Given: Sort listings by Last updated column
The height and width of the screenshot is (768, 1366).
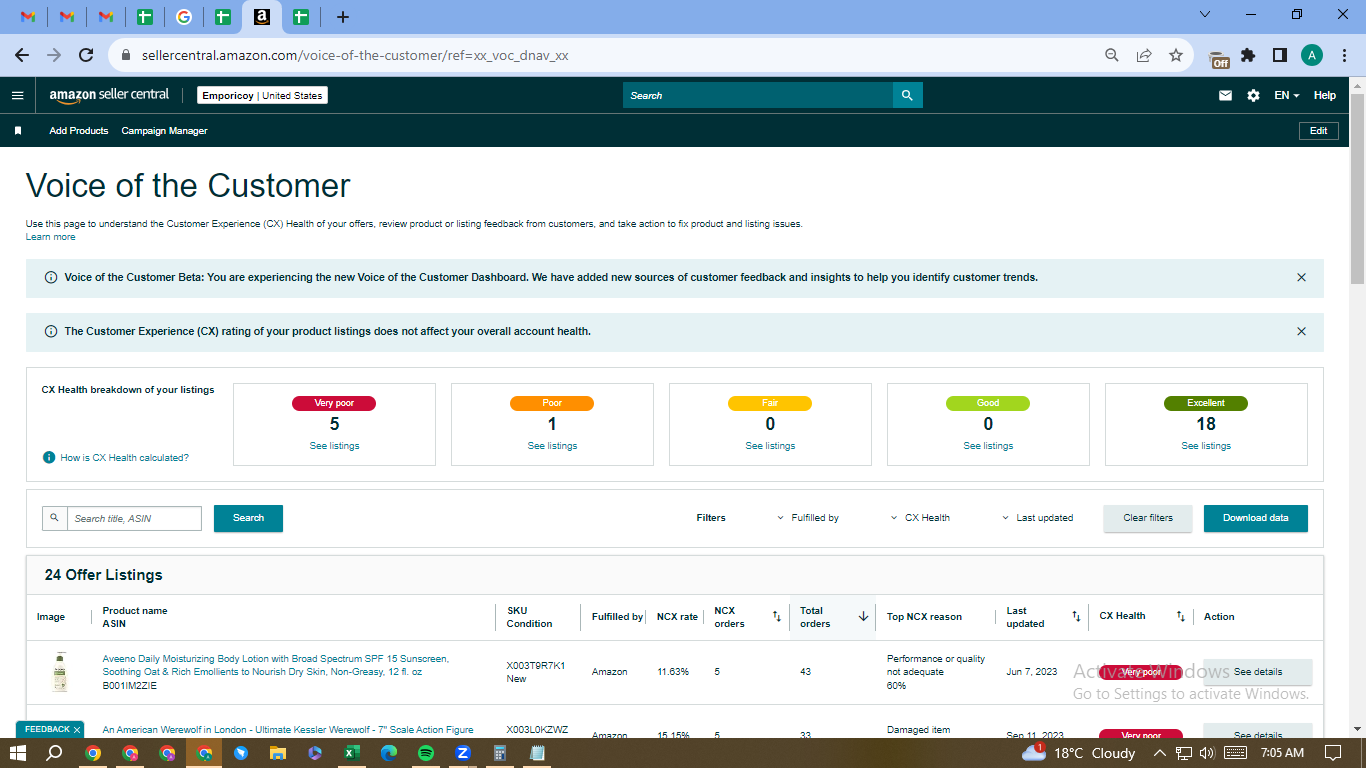Looking at the screenshot, I should (1076, 617).
